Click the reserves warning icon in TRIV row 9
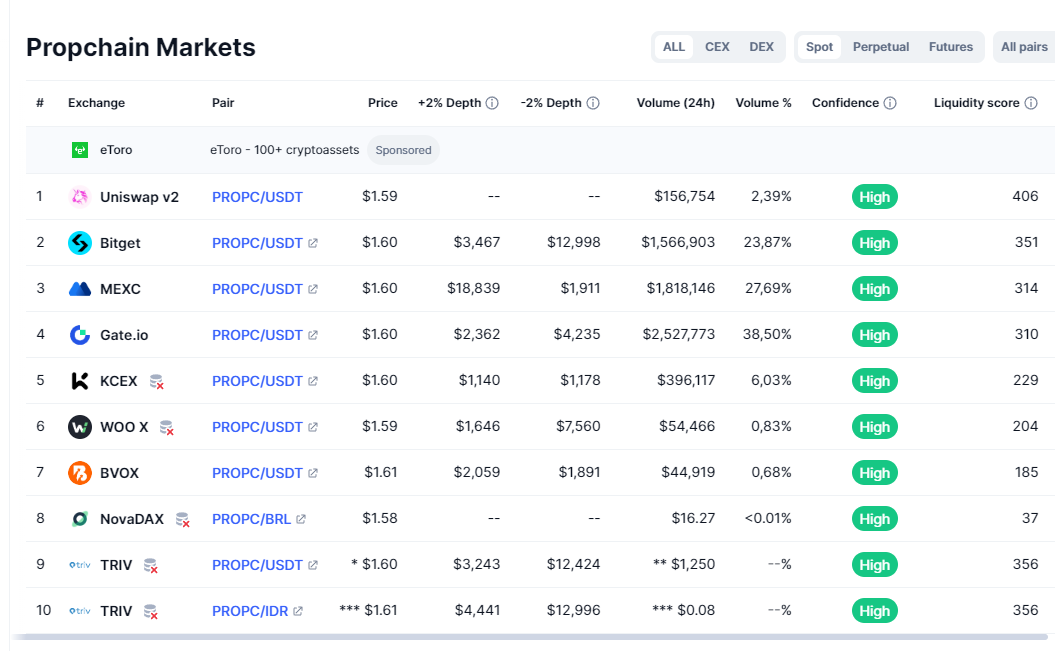The image size is (1055, 651). click(x=151, y=566)
